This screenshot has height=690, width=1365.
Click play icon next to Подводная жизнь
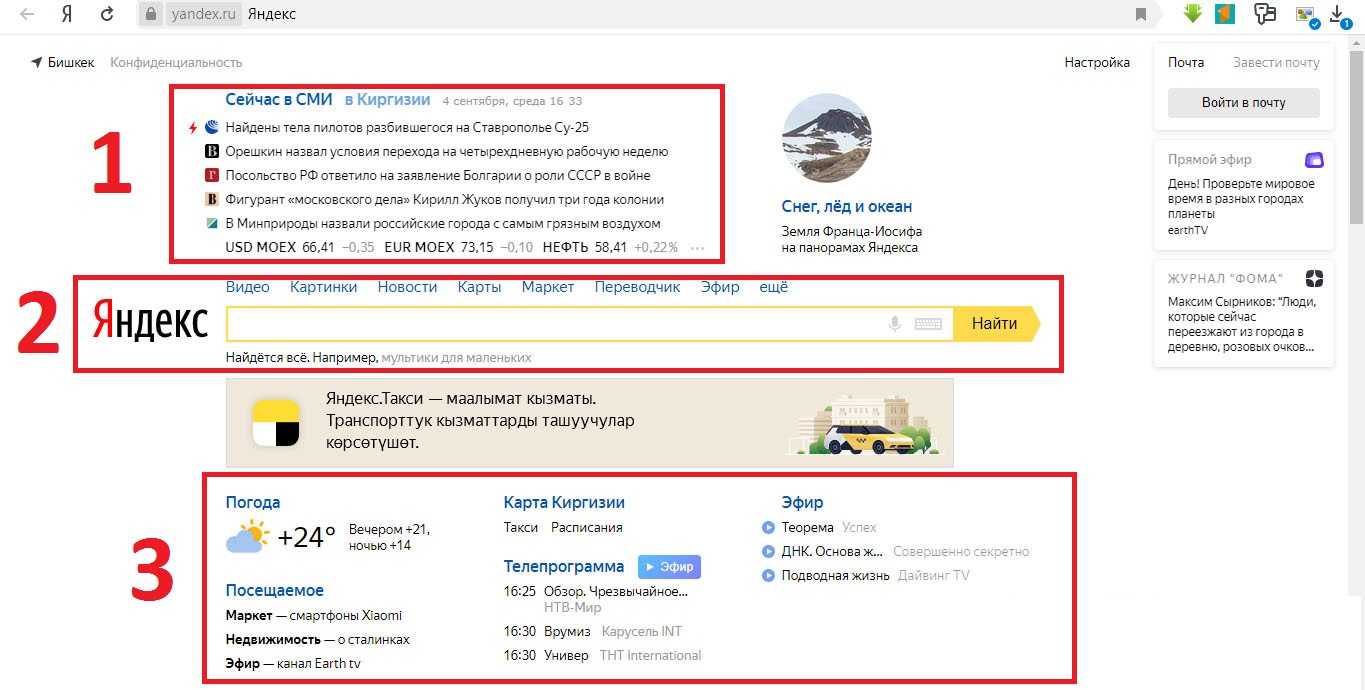coord(768,575)
